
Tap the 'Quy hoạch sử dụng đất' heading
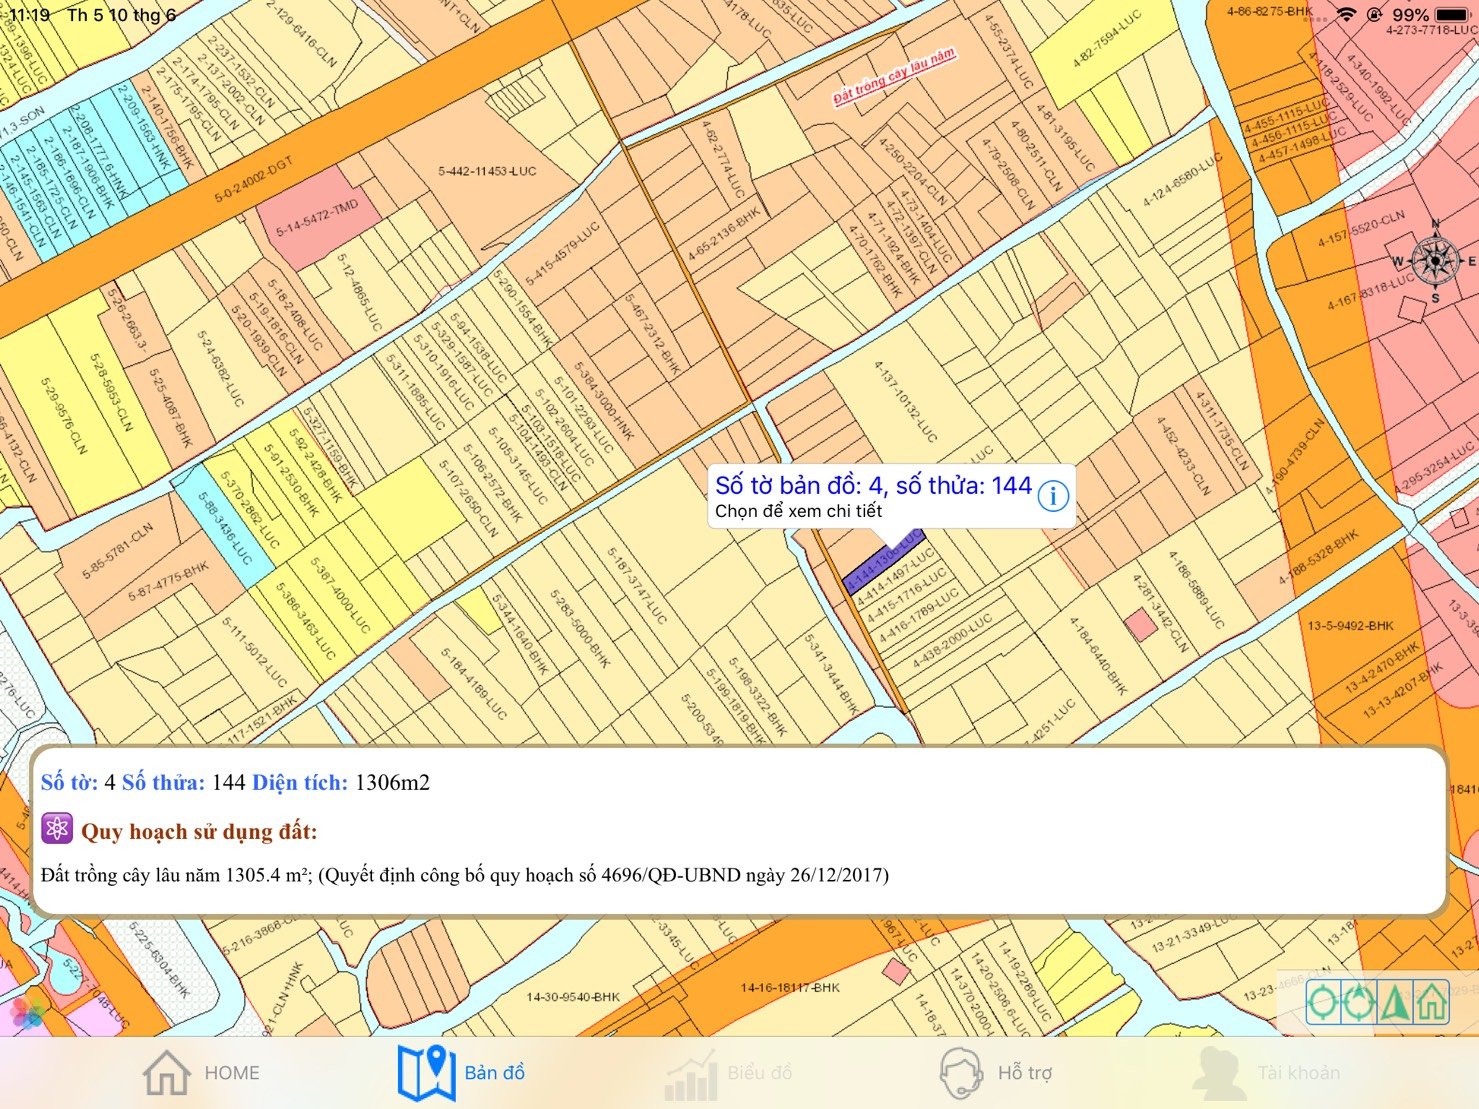199,832
